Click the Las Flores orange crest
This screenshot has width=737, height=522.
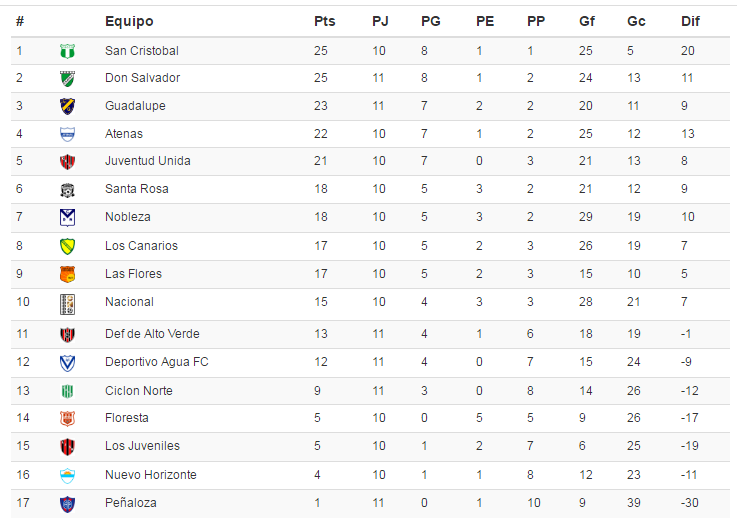[x=68, y=274]
